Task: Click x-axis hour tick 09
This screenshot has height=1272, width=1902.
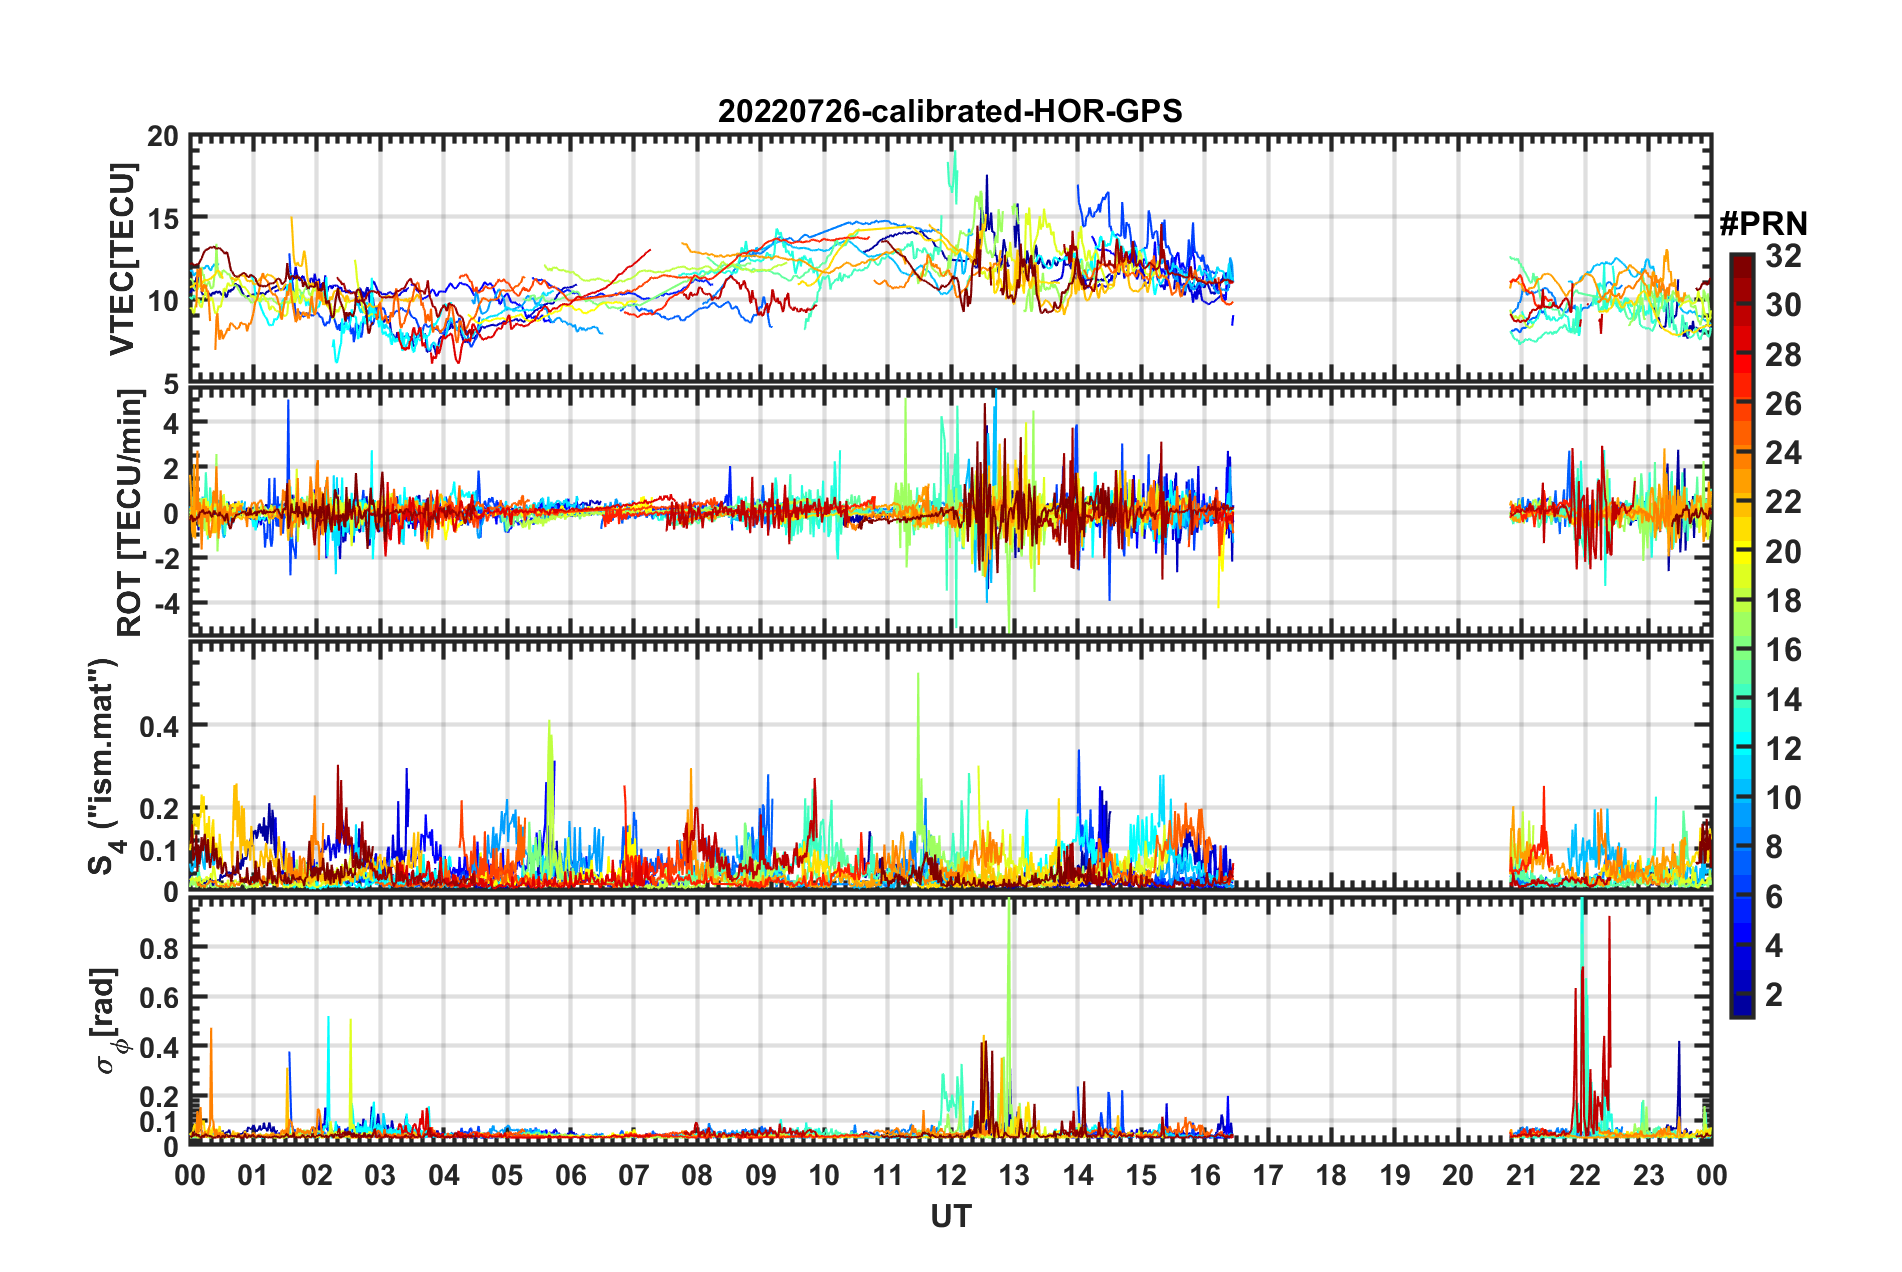Action: [x=761, y=1175]
